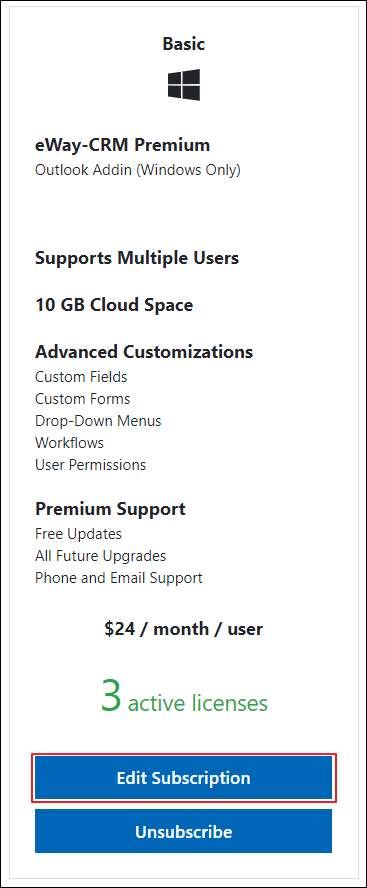Select Supports Multiple Users heading
The image size is (367, 888).
click(x=137, y=258)
